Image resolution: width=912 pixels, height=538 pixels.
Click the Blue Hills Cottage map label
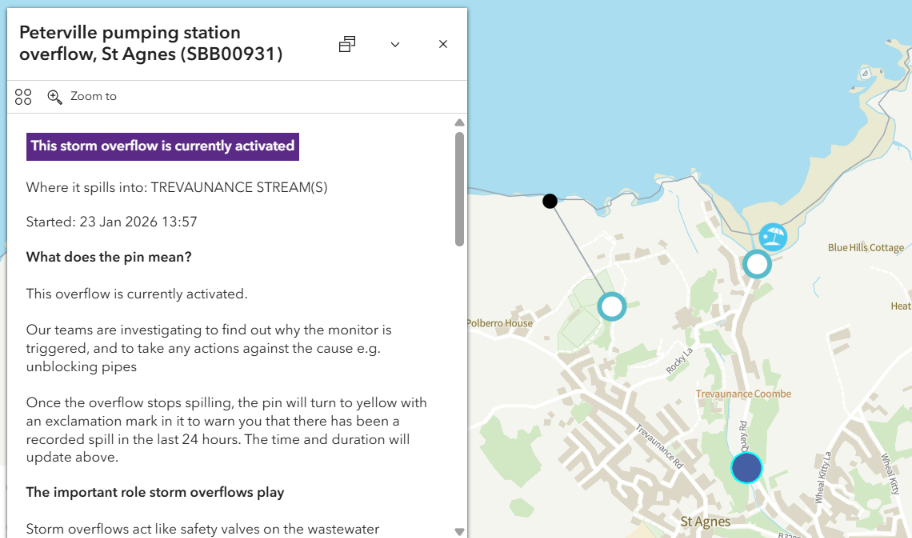[x=865, y=248]
